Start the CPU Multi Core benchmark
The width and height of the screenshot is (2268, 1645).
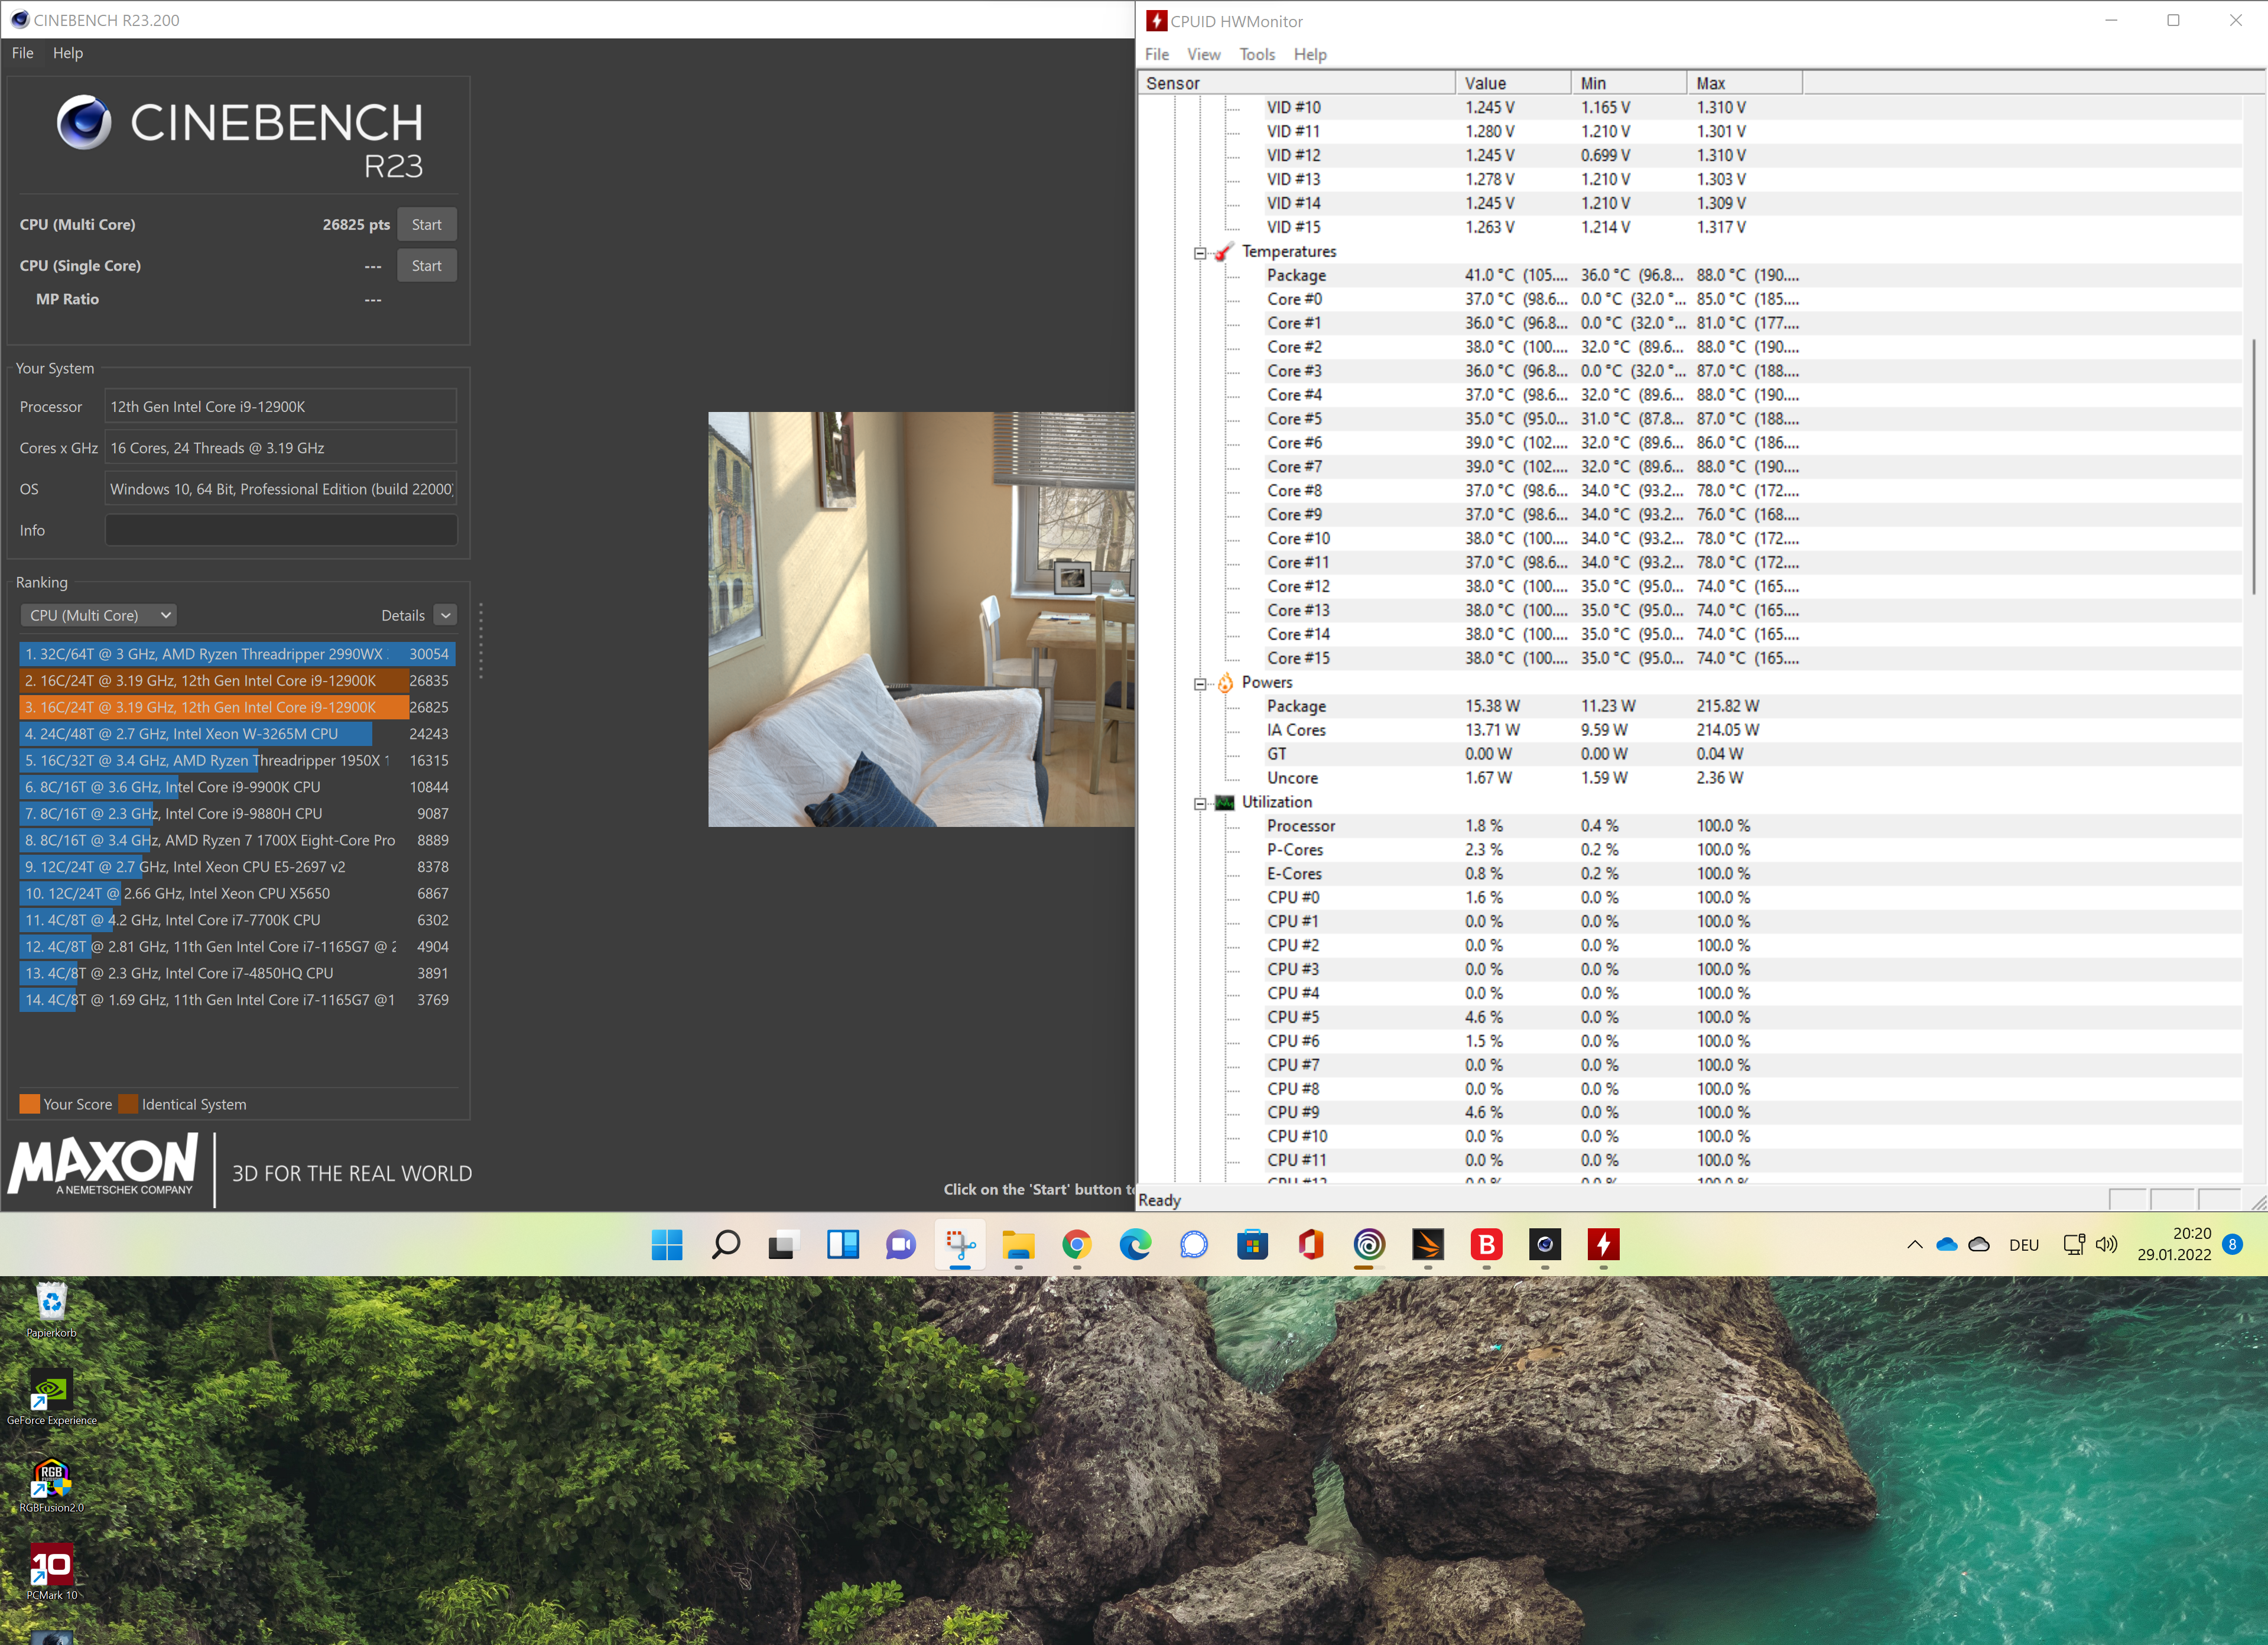pos(426,225)
